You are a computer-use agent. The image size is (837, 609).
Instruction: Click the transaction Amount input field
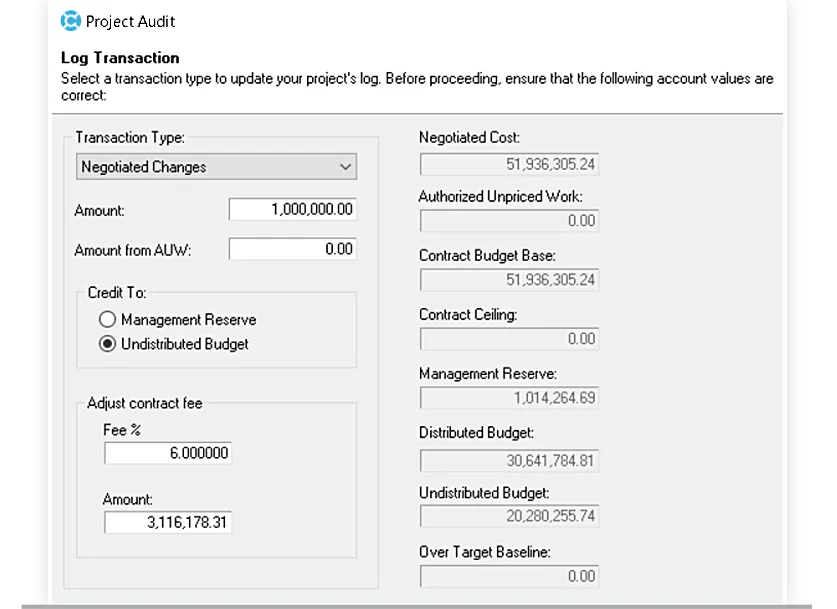click(x=293, y=209)
